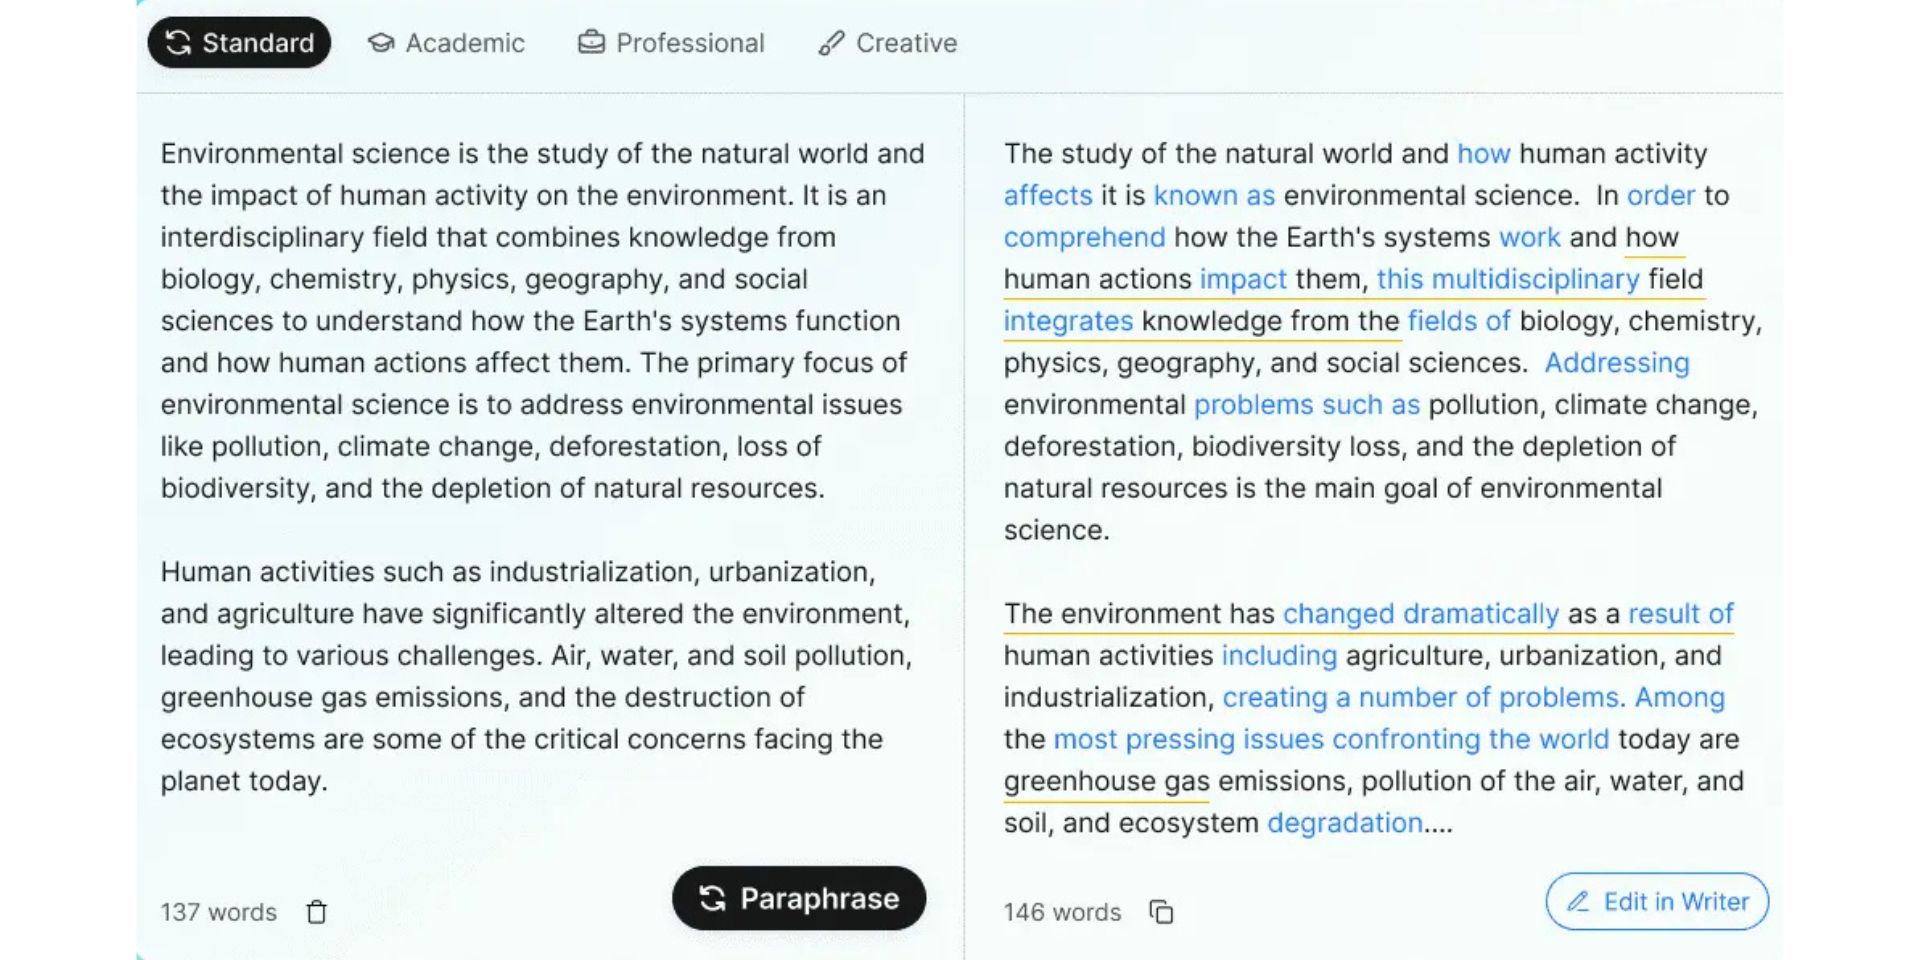This screenshot has height=960, width=1920.
Task: Select the Standard paraphrase mode
Action: pos(239,43)
